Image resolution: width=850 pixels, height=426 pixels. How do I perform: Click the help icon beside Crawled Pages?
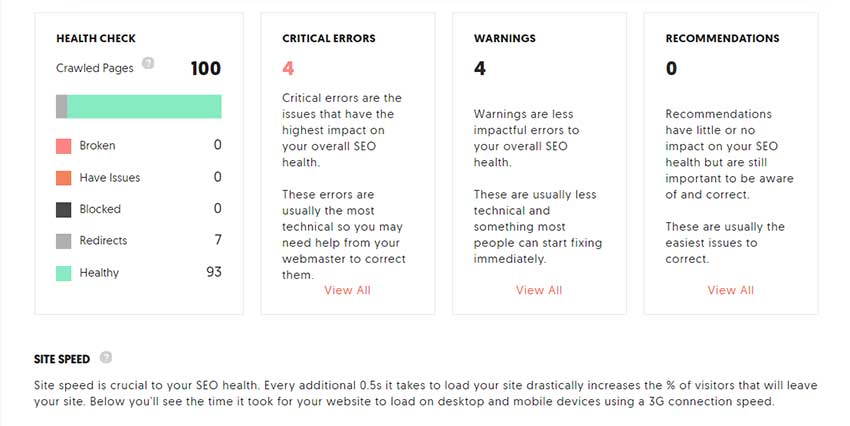148,63
